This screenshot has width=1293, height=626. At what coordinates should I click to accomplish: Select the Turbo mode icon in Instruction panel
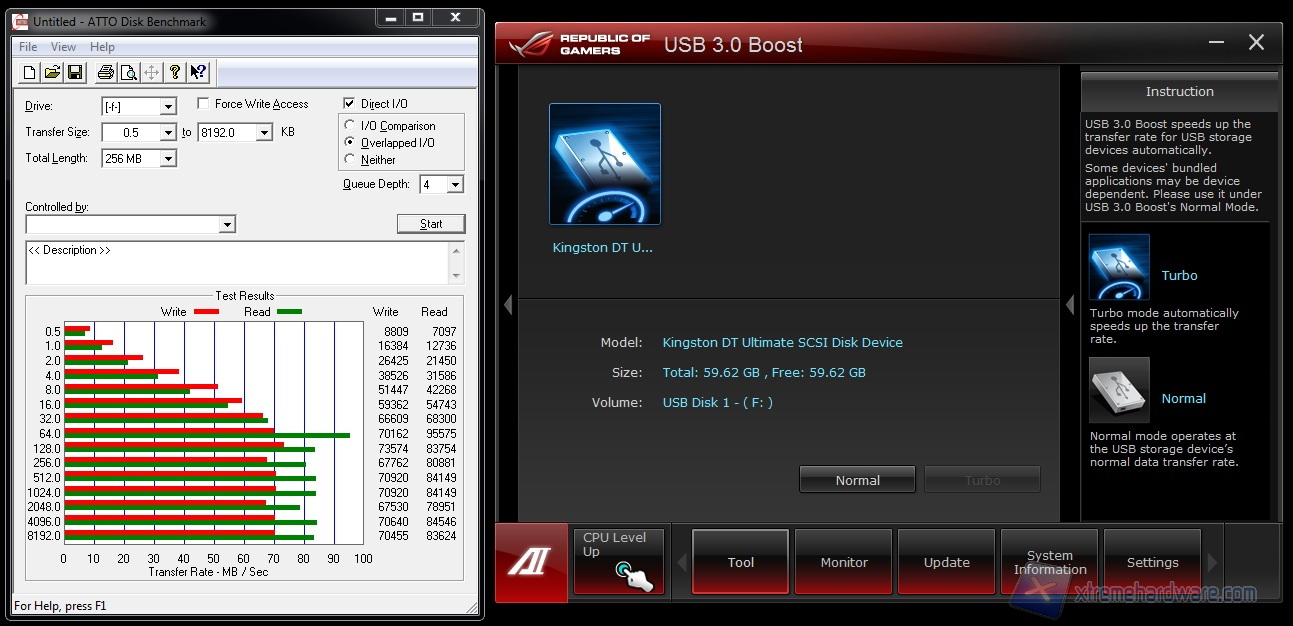(x=1119, y=267)
